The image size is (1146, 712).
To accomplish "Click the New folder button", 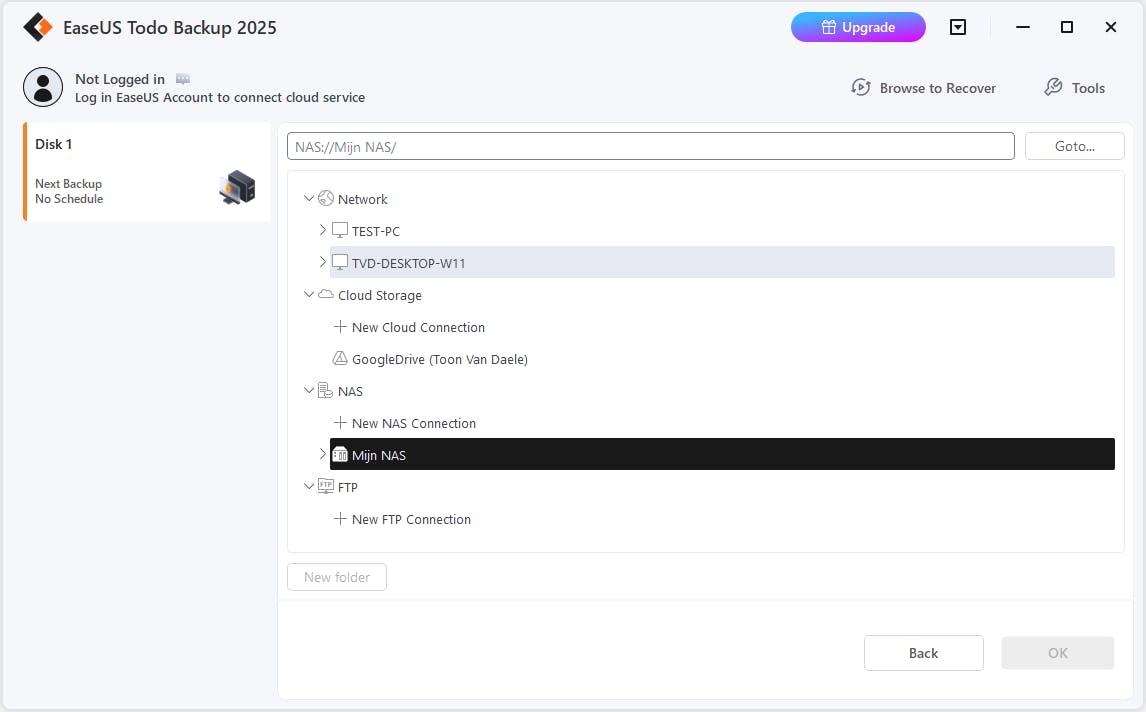I will coord(337,577).
